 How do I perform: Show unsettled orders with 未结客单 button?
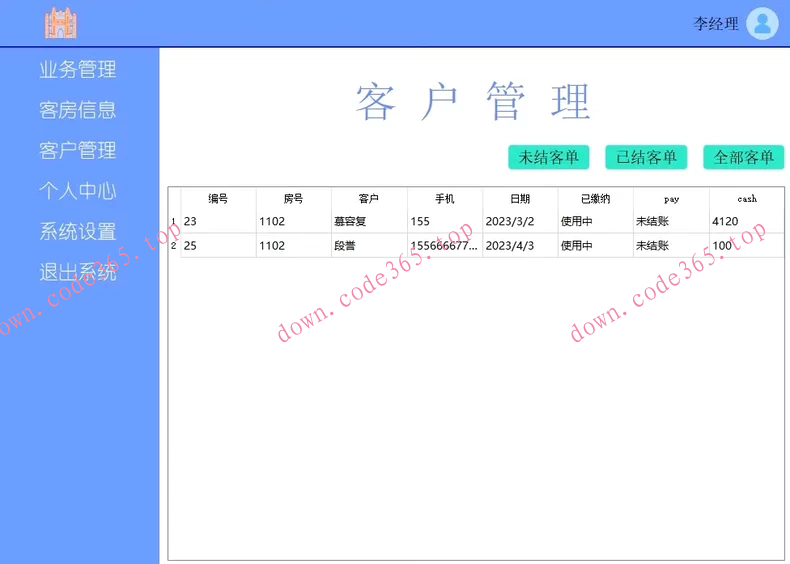[x=549, y=157]
